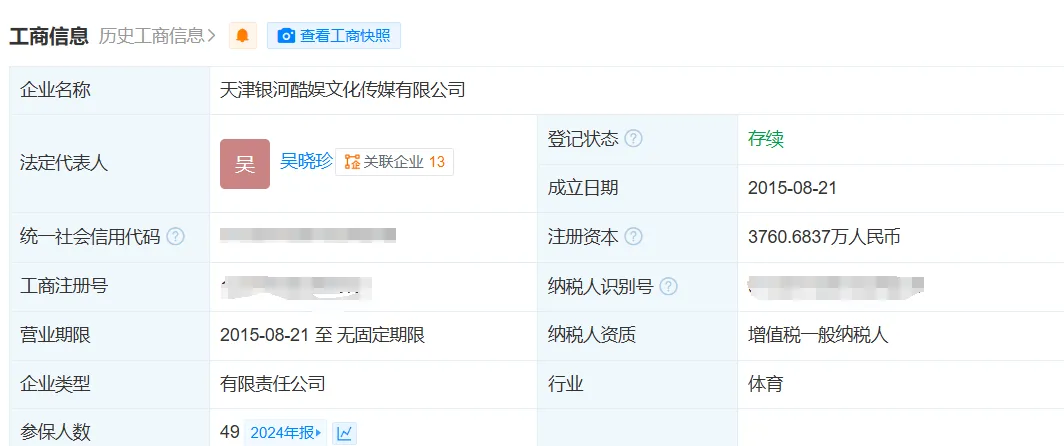Expand the 2024年报 dropdown

coord(286,433)
